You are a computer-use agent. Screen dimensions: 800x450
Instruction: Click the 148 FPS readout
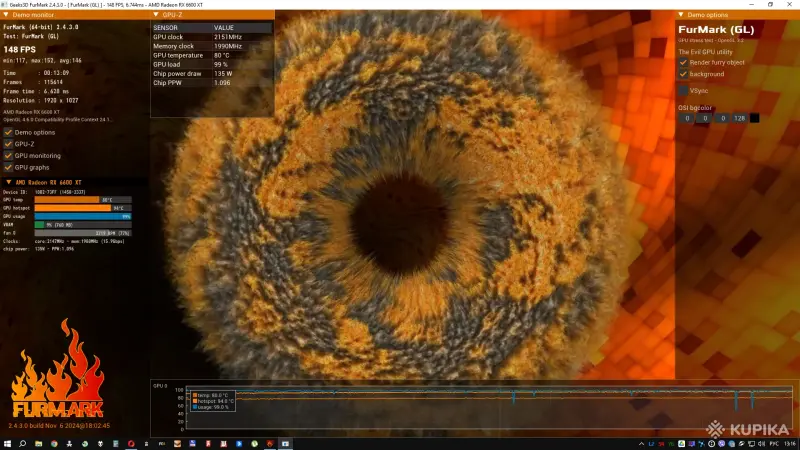[x=19, y=49]
